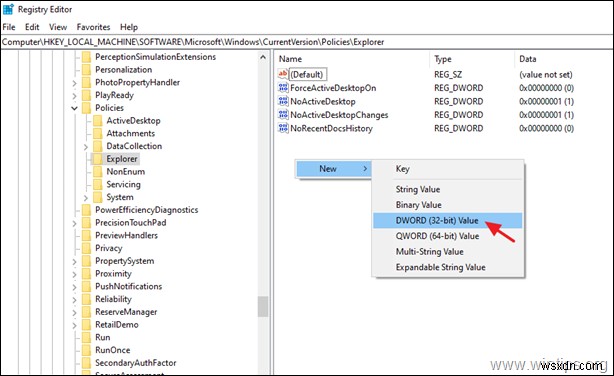This screenshot has height=376, width=614.
Task: Click the New context menu item
Action: click(334, 169)
